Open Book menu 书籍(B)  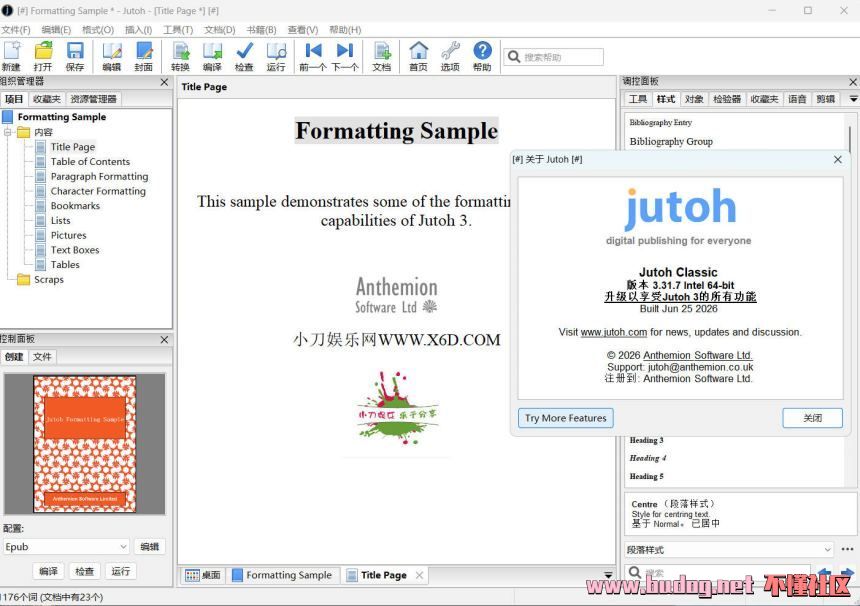click(261, 30)
